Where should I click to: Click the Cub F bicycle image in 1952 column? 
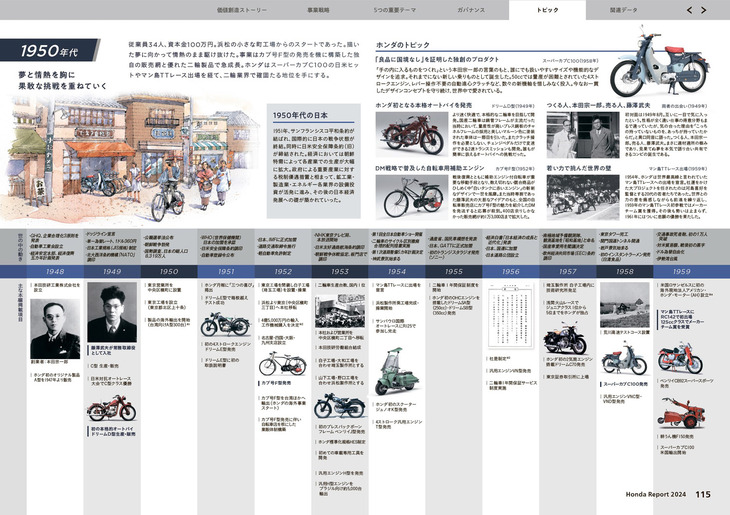[x=283, y=364]
